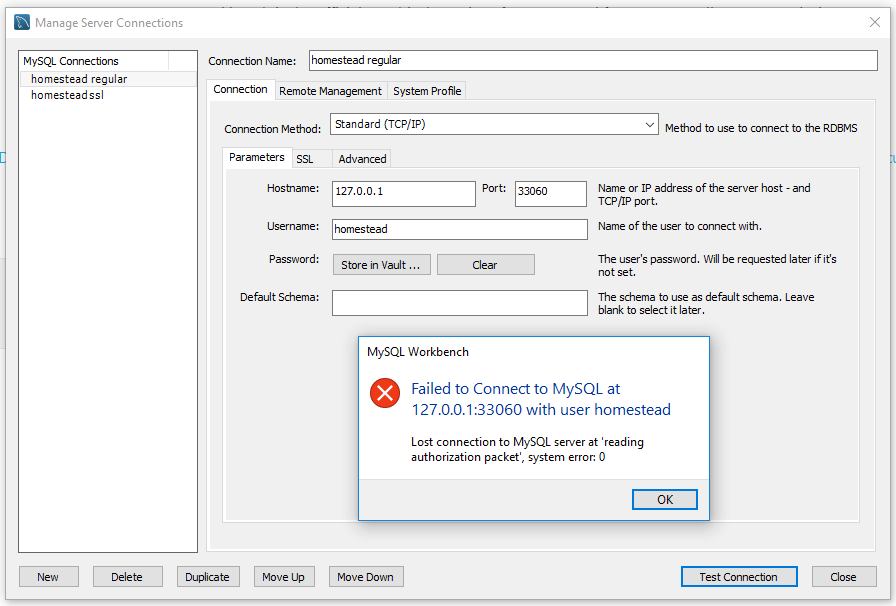Duplicate the selected connection
This screenshot has width=896, height=606.
(x=208, y=577)
